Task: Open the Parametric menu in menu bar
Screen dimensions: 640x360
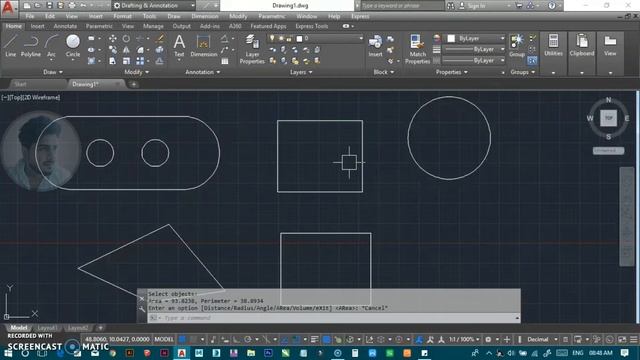Action: (x=271, y=16)
